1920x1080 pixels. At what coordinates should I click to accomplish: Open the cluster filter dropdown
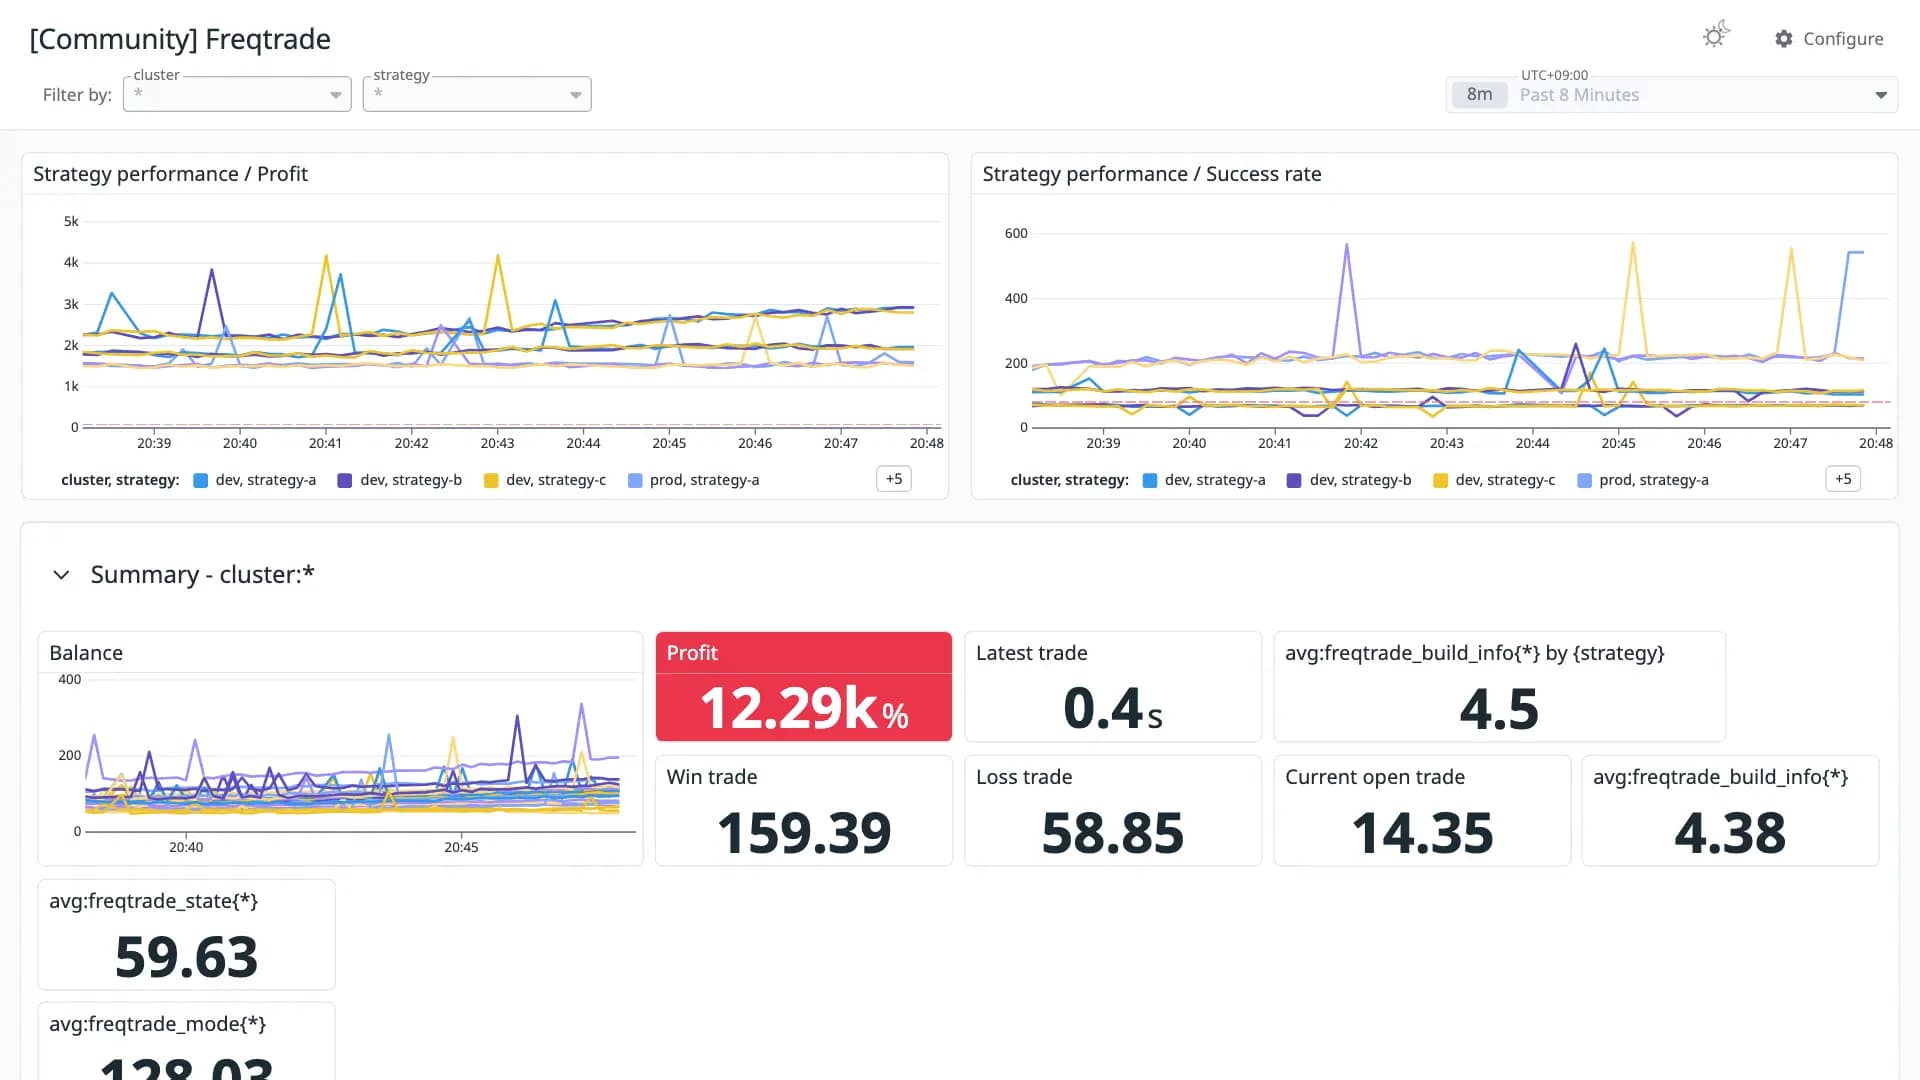(237, 94)
